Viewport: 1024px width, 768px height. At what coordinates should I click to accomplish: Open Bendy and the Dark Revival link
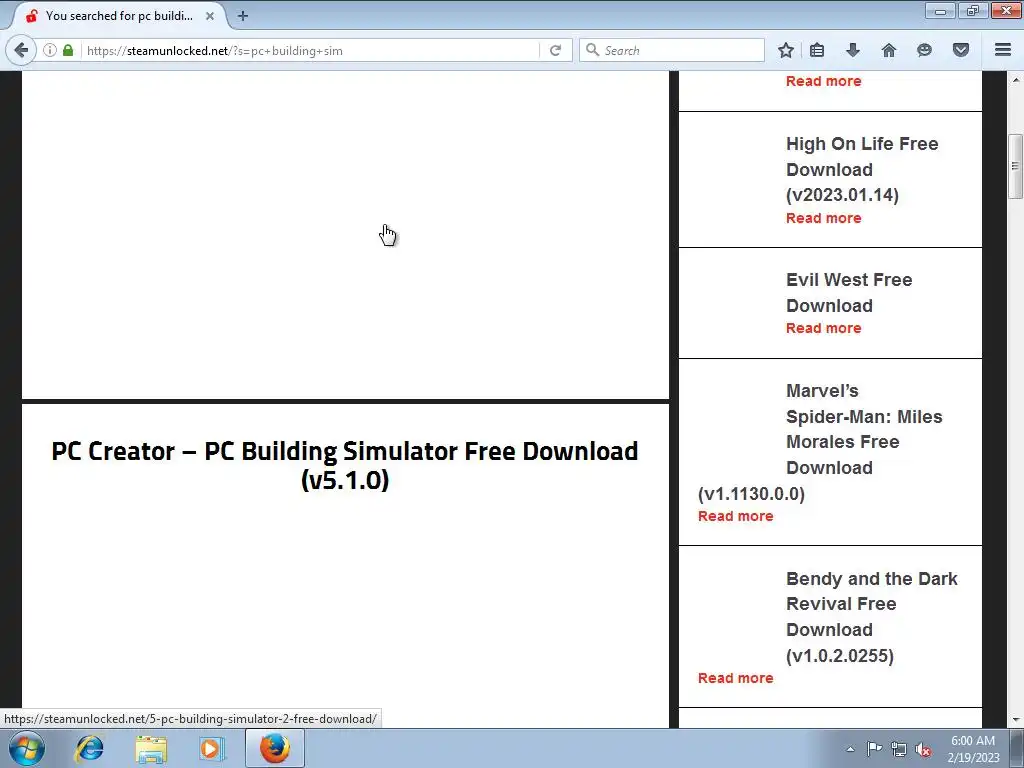[872, 616]
